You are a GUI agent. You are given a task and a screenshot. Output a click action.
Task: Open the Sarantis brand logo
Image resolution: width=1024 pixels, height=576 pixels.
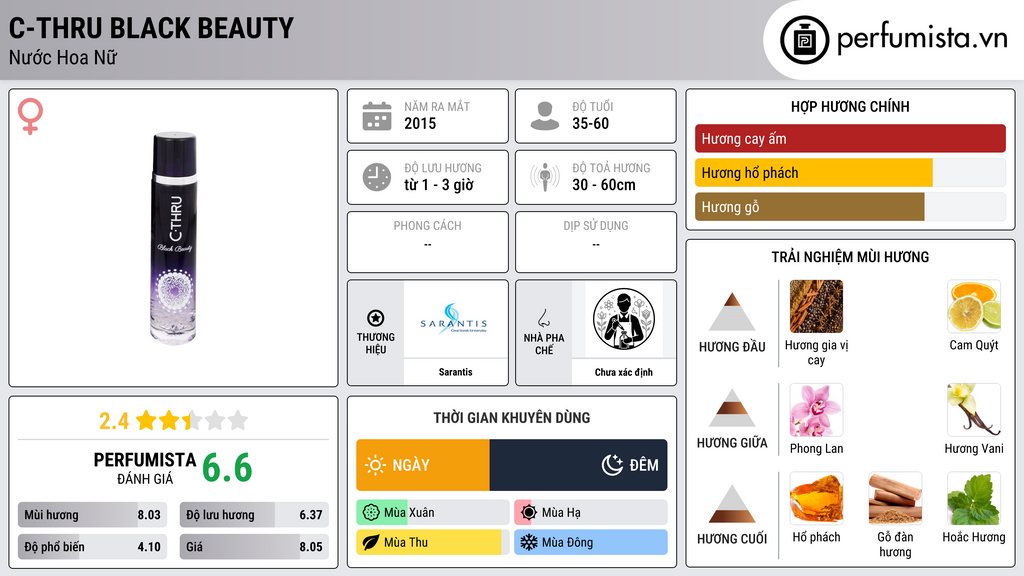[455, 319]
